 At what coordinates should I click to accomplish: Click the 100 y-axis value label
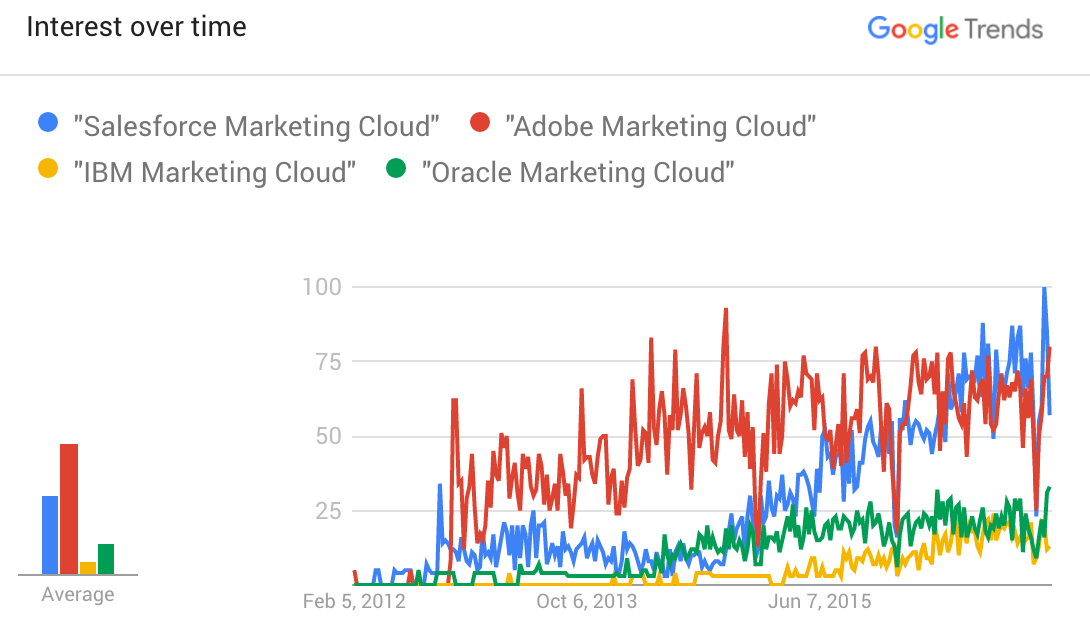(321, 287)
